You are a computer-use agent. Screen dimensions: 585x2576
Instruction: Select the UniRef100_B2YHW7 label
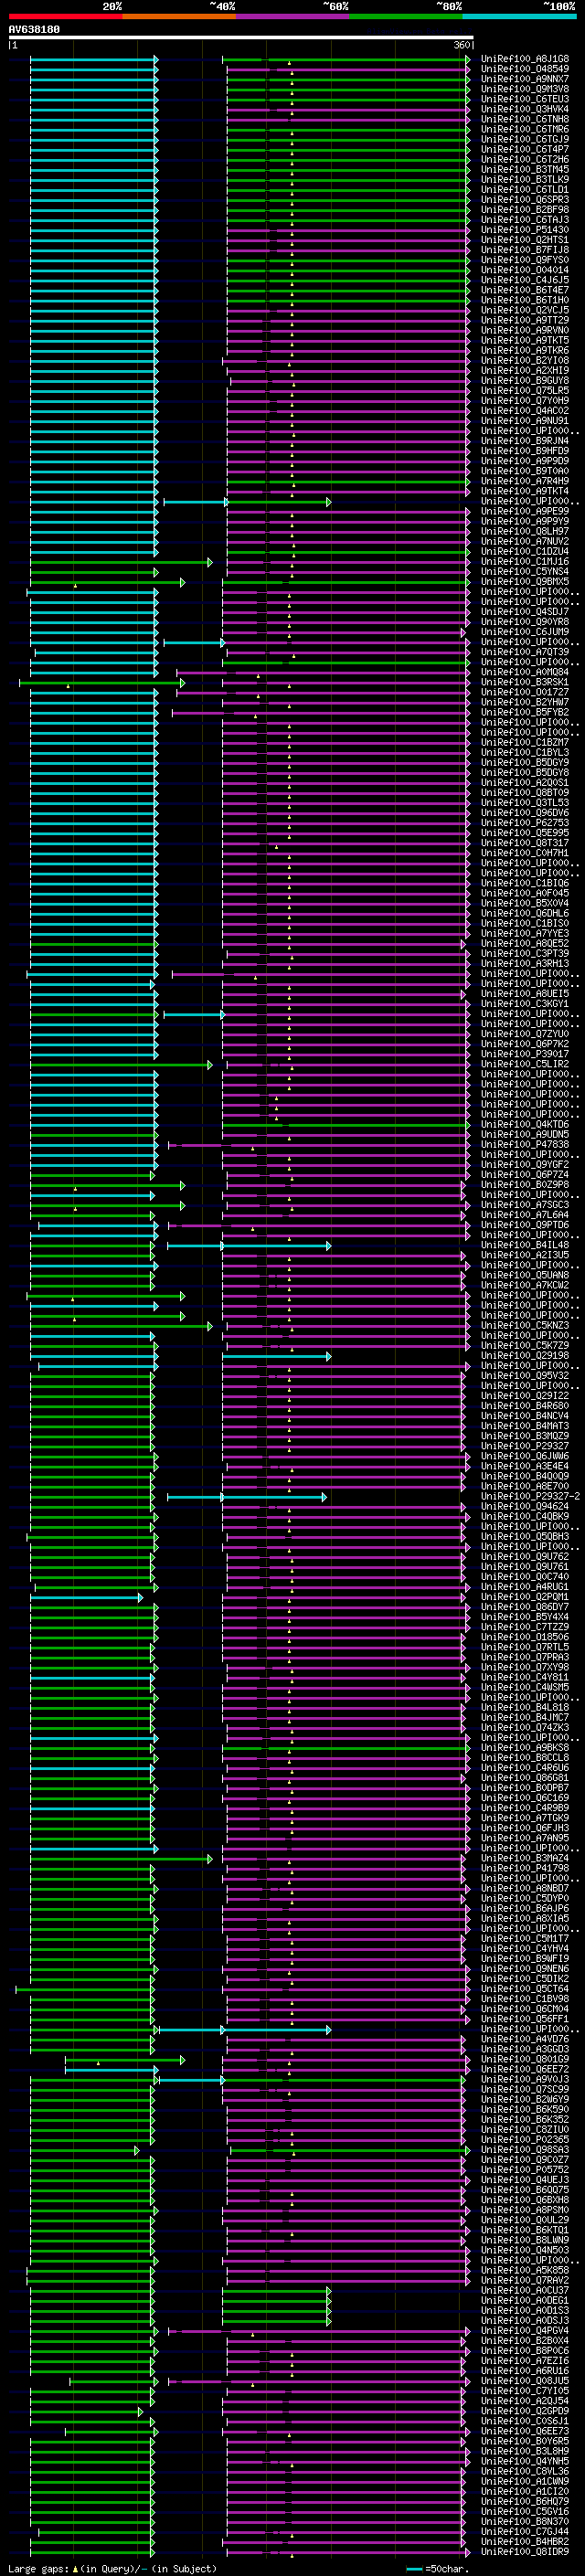525,702
